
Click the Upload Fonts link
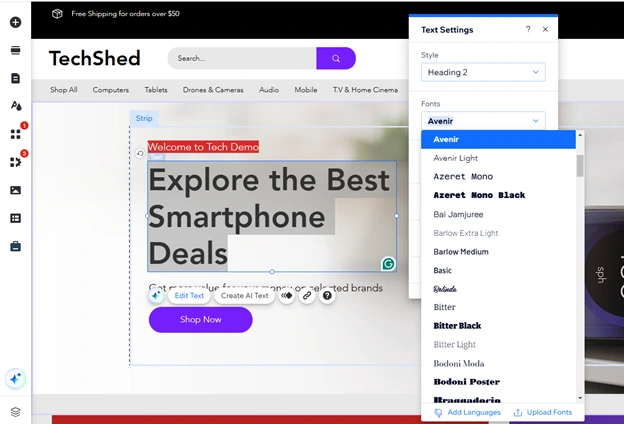[x=542, y=412]
